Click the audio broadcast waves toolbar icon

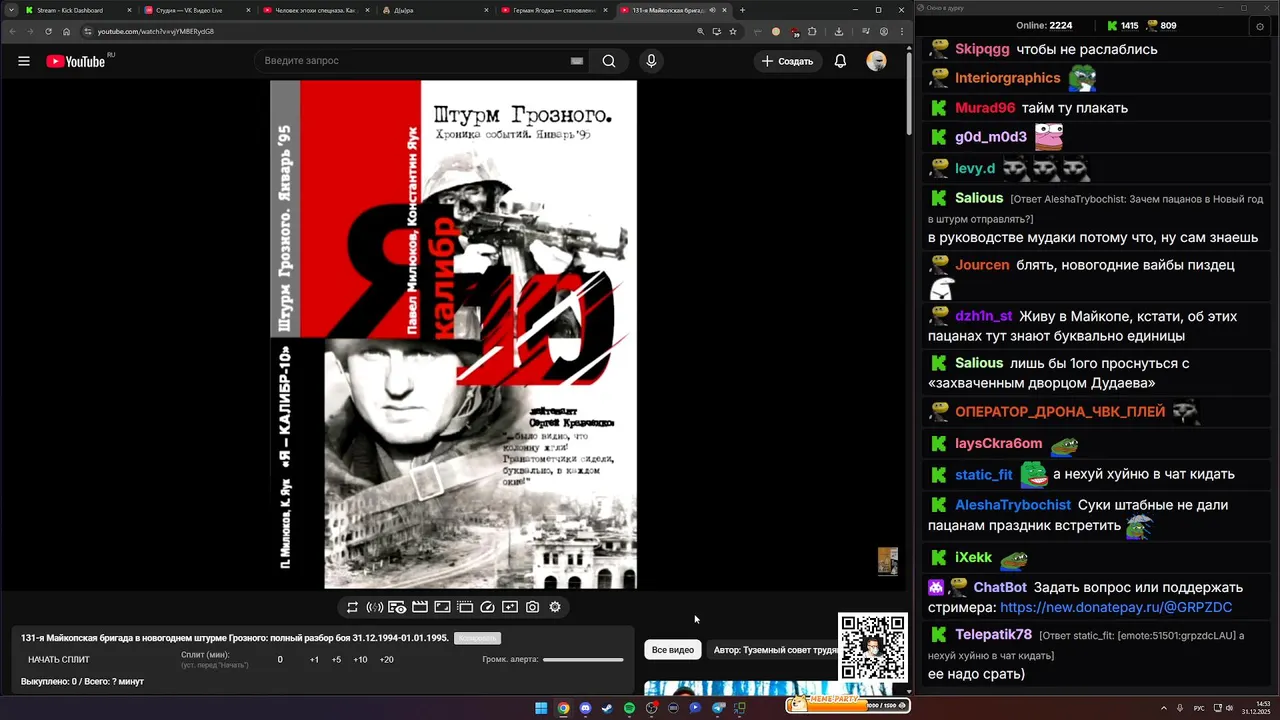[x=375, y=607]
